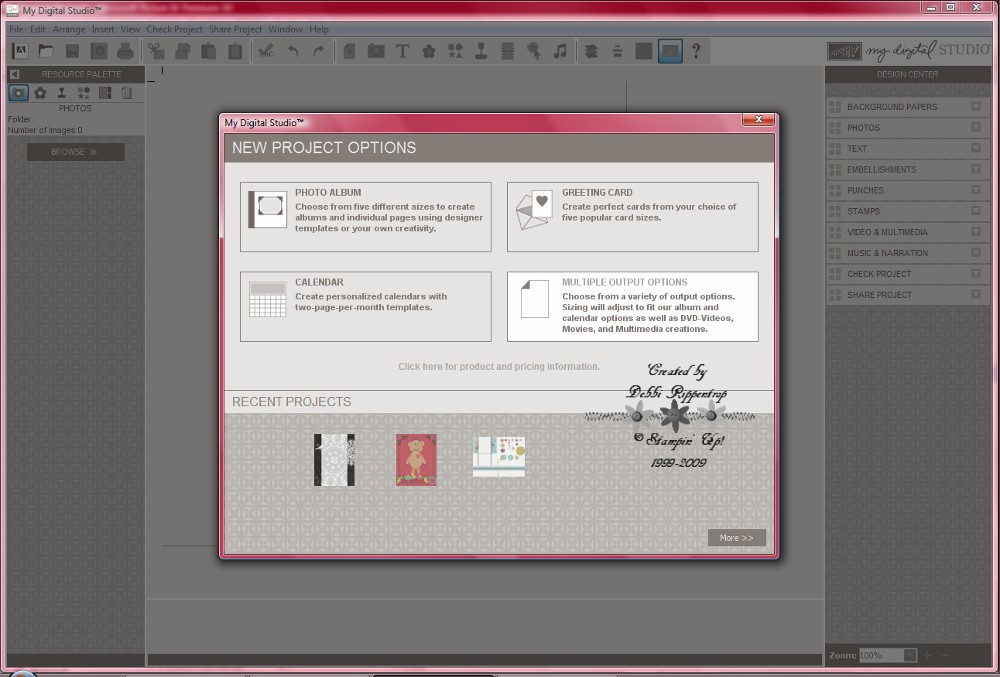Expand the Stamps section arrow
Screen dimensions: 1000x677
976,211
